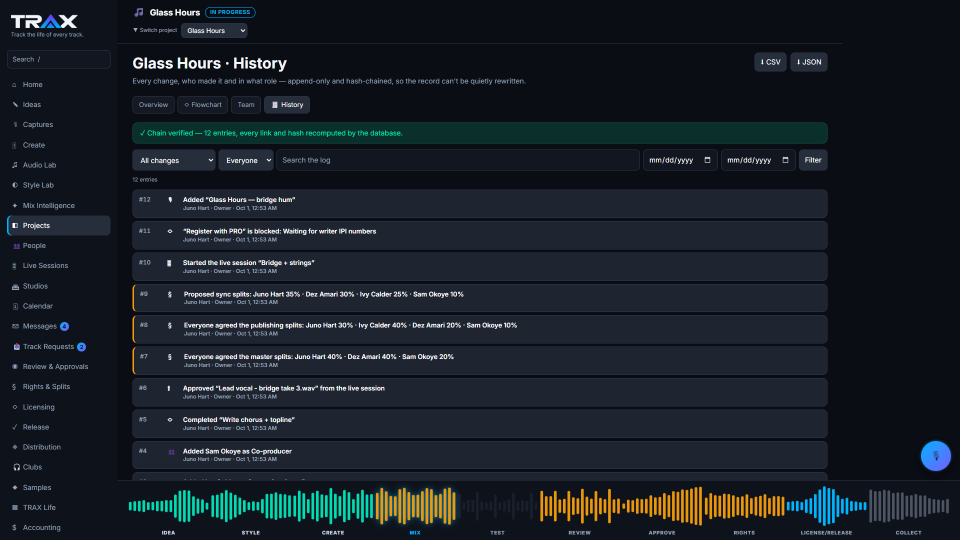This screenshot has width=960, height=540.
Task: Open the Ideas sidebar item
Action: click(58, 105)
